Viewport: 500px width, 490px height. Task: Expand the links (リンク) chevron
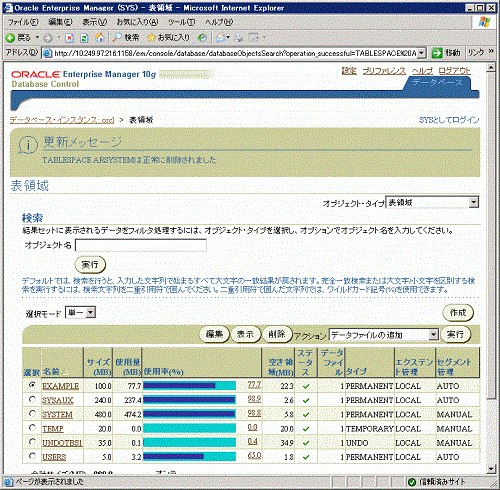point(491,51)
